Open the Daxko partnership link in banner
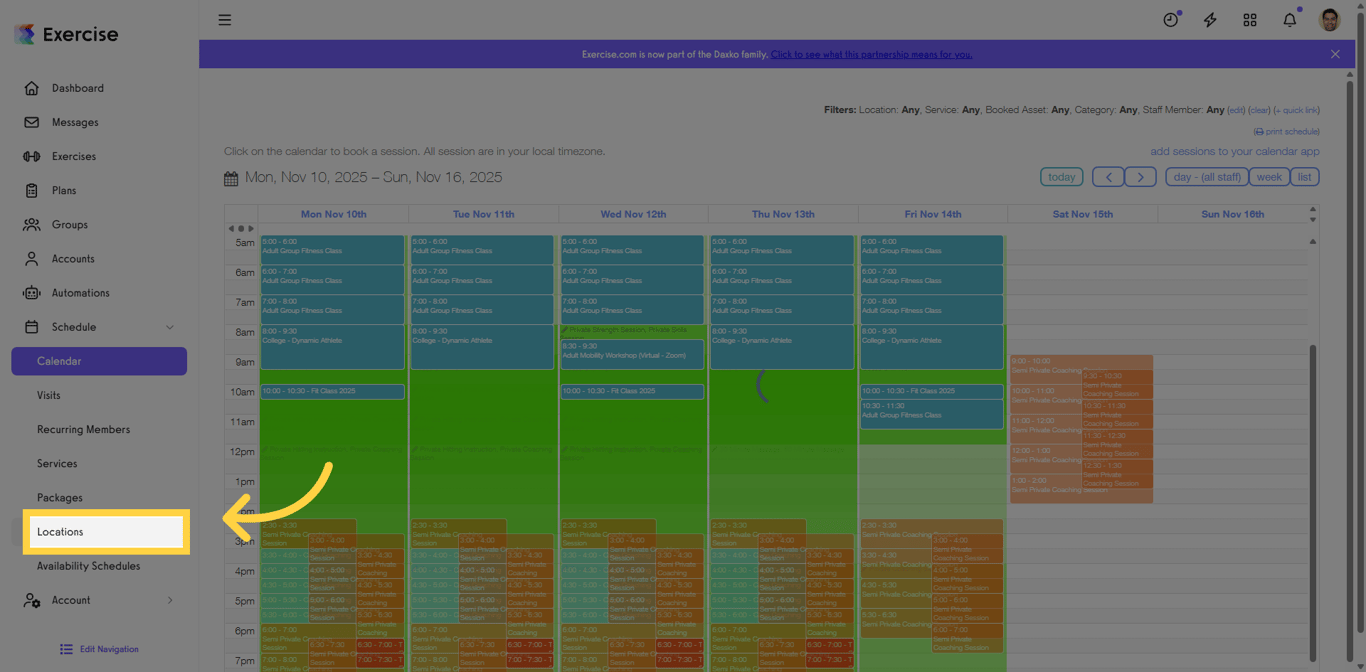 coord(871,54)
